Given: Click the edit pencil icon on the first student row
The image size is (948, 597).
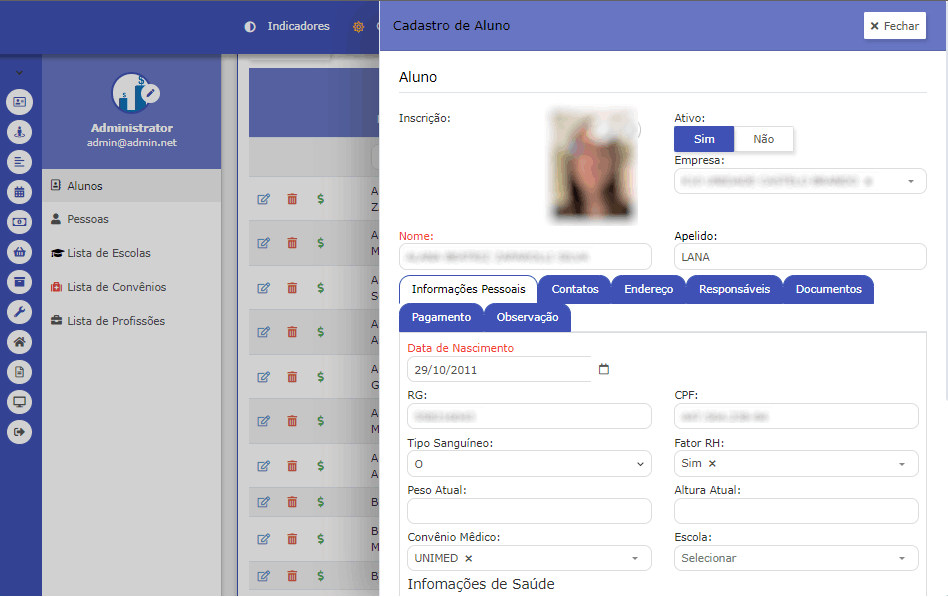Looking at the screenshot, I should click(263, 199).
